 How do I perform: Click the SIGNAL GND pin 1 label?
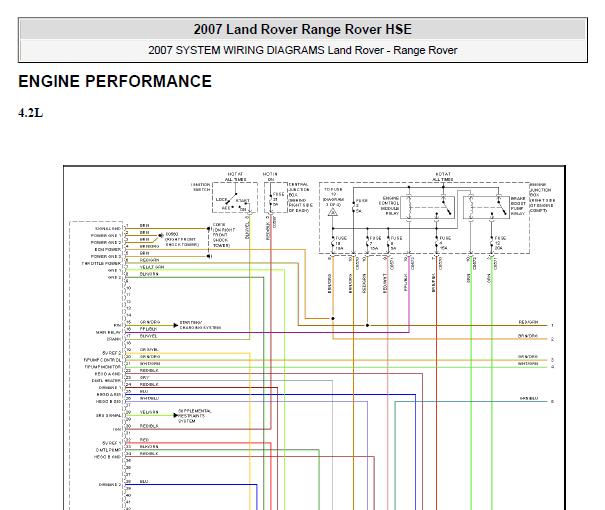pos(108,228)
